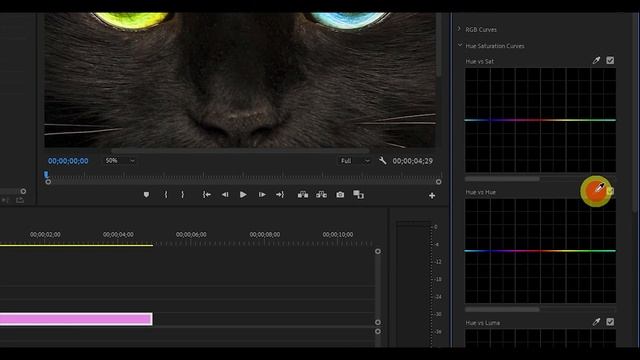Set the Mark Out point
This screenshot has height=360, width=640.
click(x=182, y=195)
